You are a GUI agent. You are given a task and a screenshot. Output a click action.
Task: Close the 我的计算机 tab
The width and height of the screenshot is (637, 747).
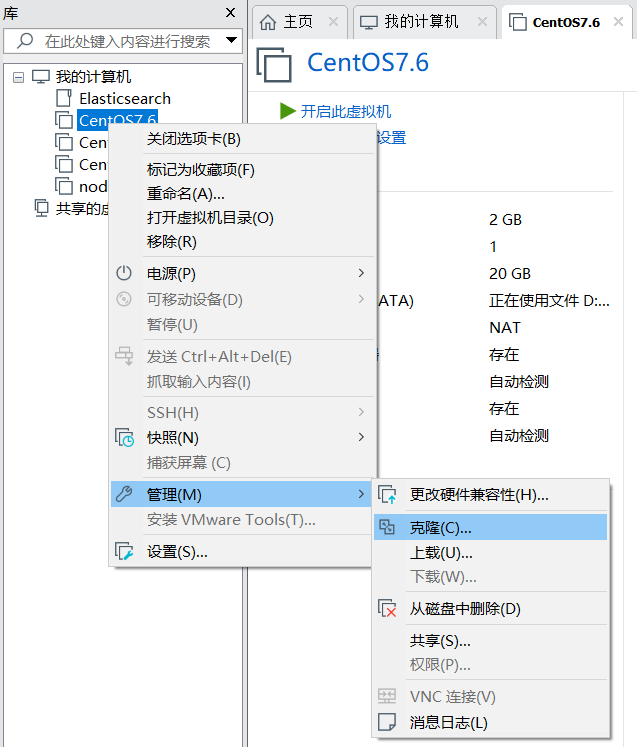pos(482,21)
